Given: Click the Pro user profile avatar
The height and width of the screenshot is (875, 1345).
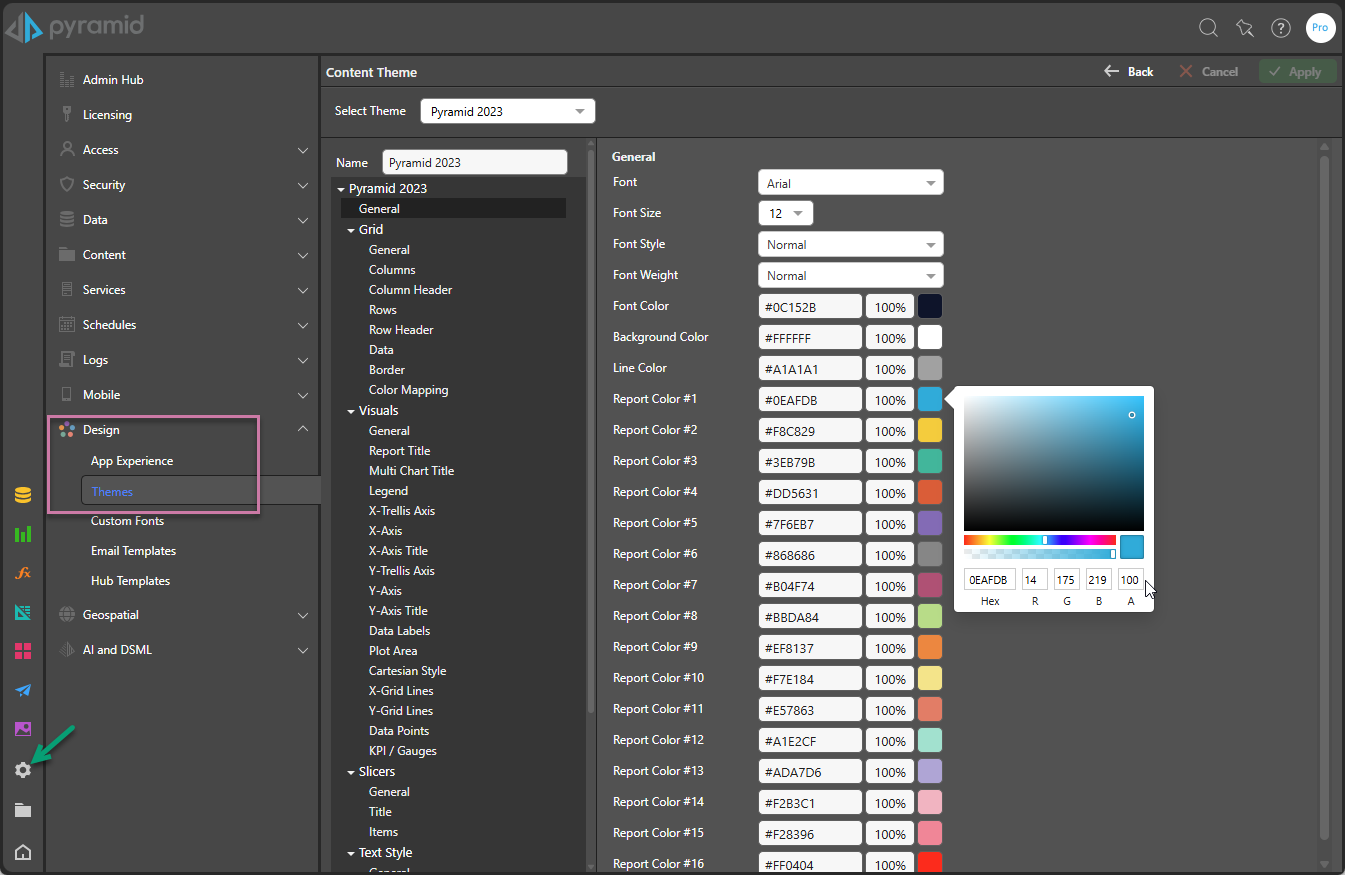Looking at the screenshot, I should [1320, 28].
